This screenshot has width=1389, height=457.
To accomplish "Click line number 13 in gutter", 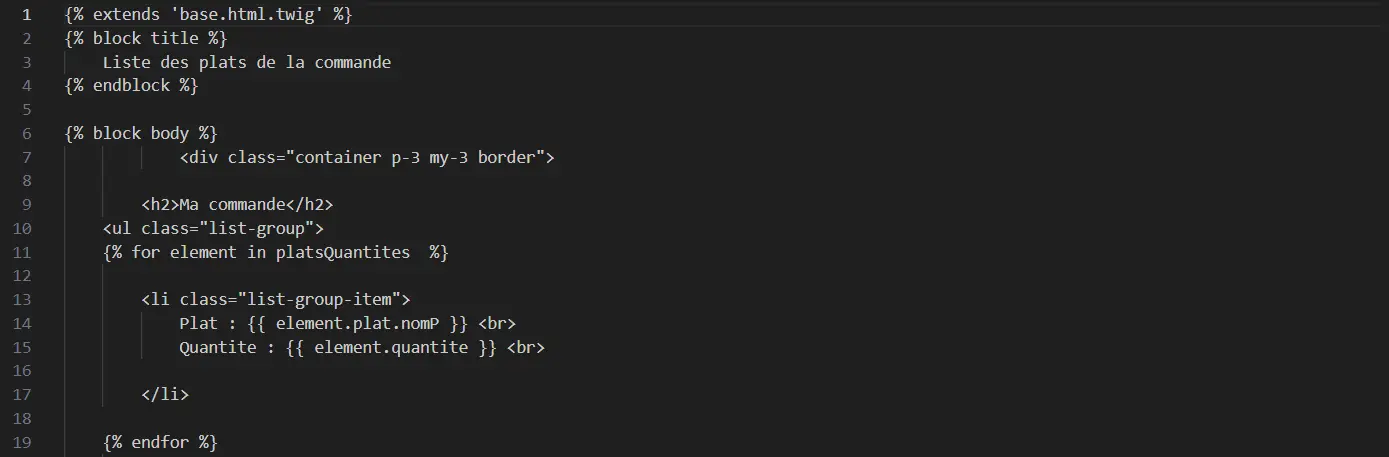I will point(25,299).
